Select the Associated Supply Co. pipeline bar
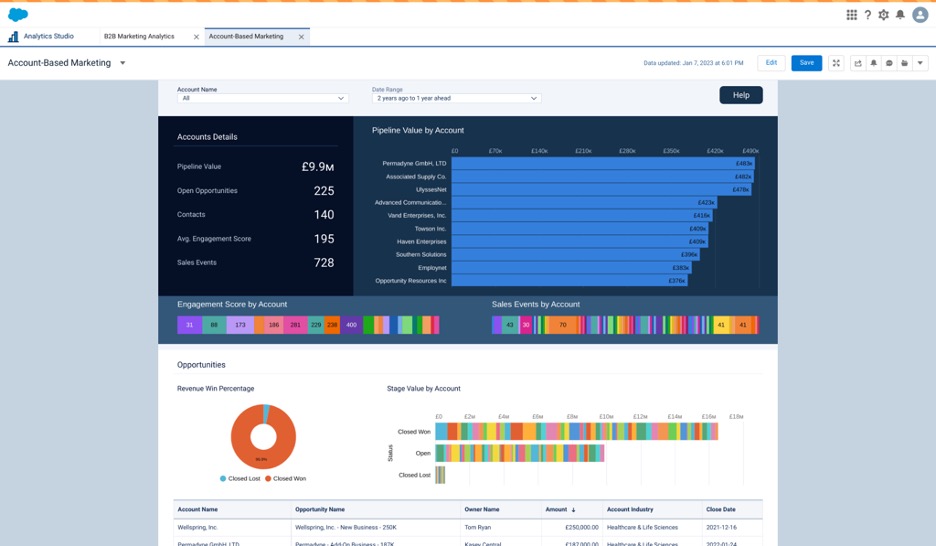 pyautogui.click(x=602, y=177)
